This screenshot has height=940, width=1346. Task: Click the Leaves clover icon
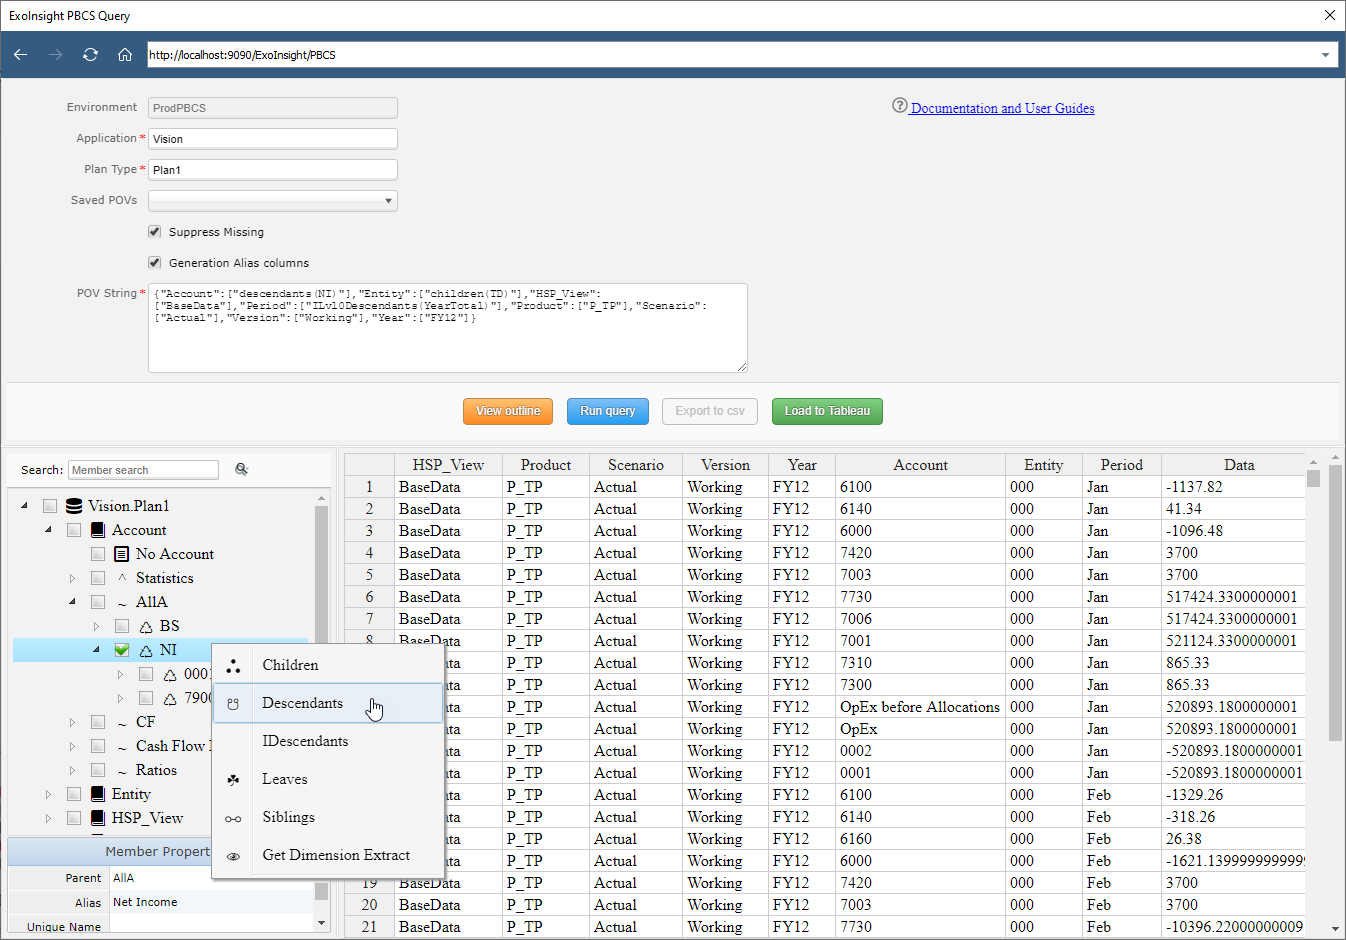(x=233, y=779)
